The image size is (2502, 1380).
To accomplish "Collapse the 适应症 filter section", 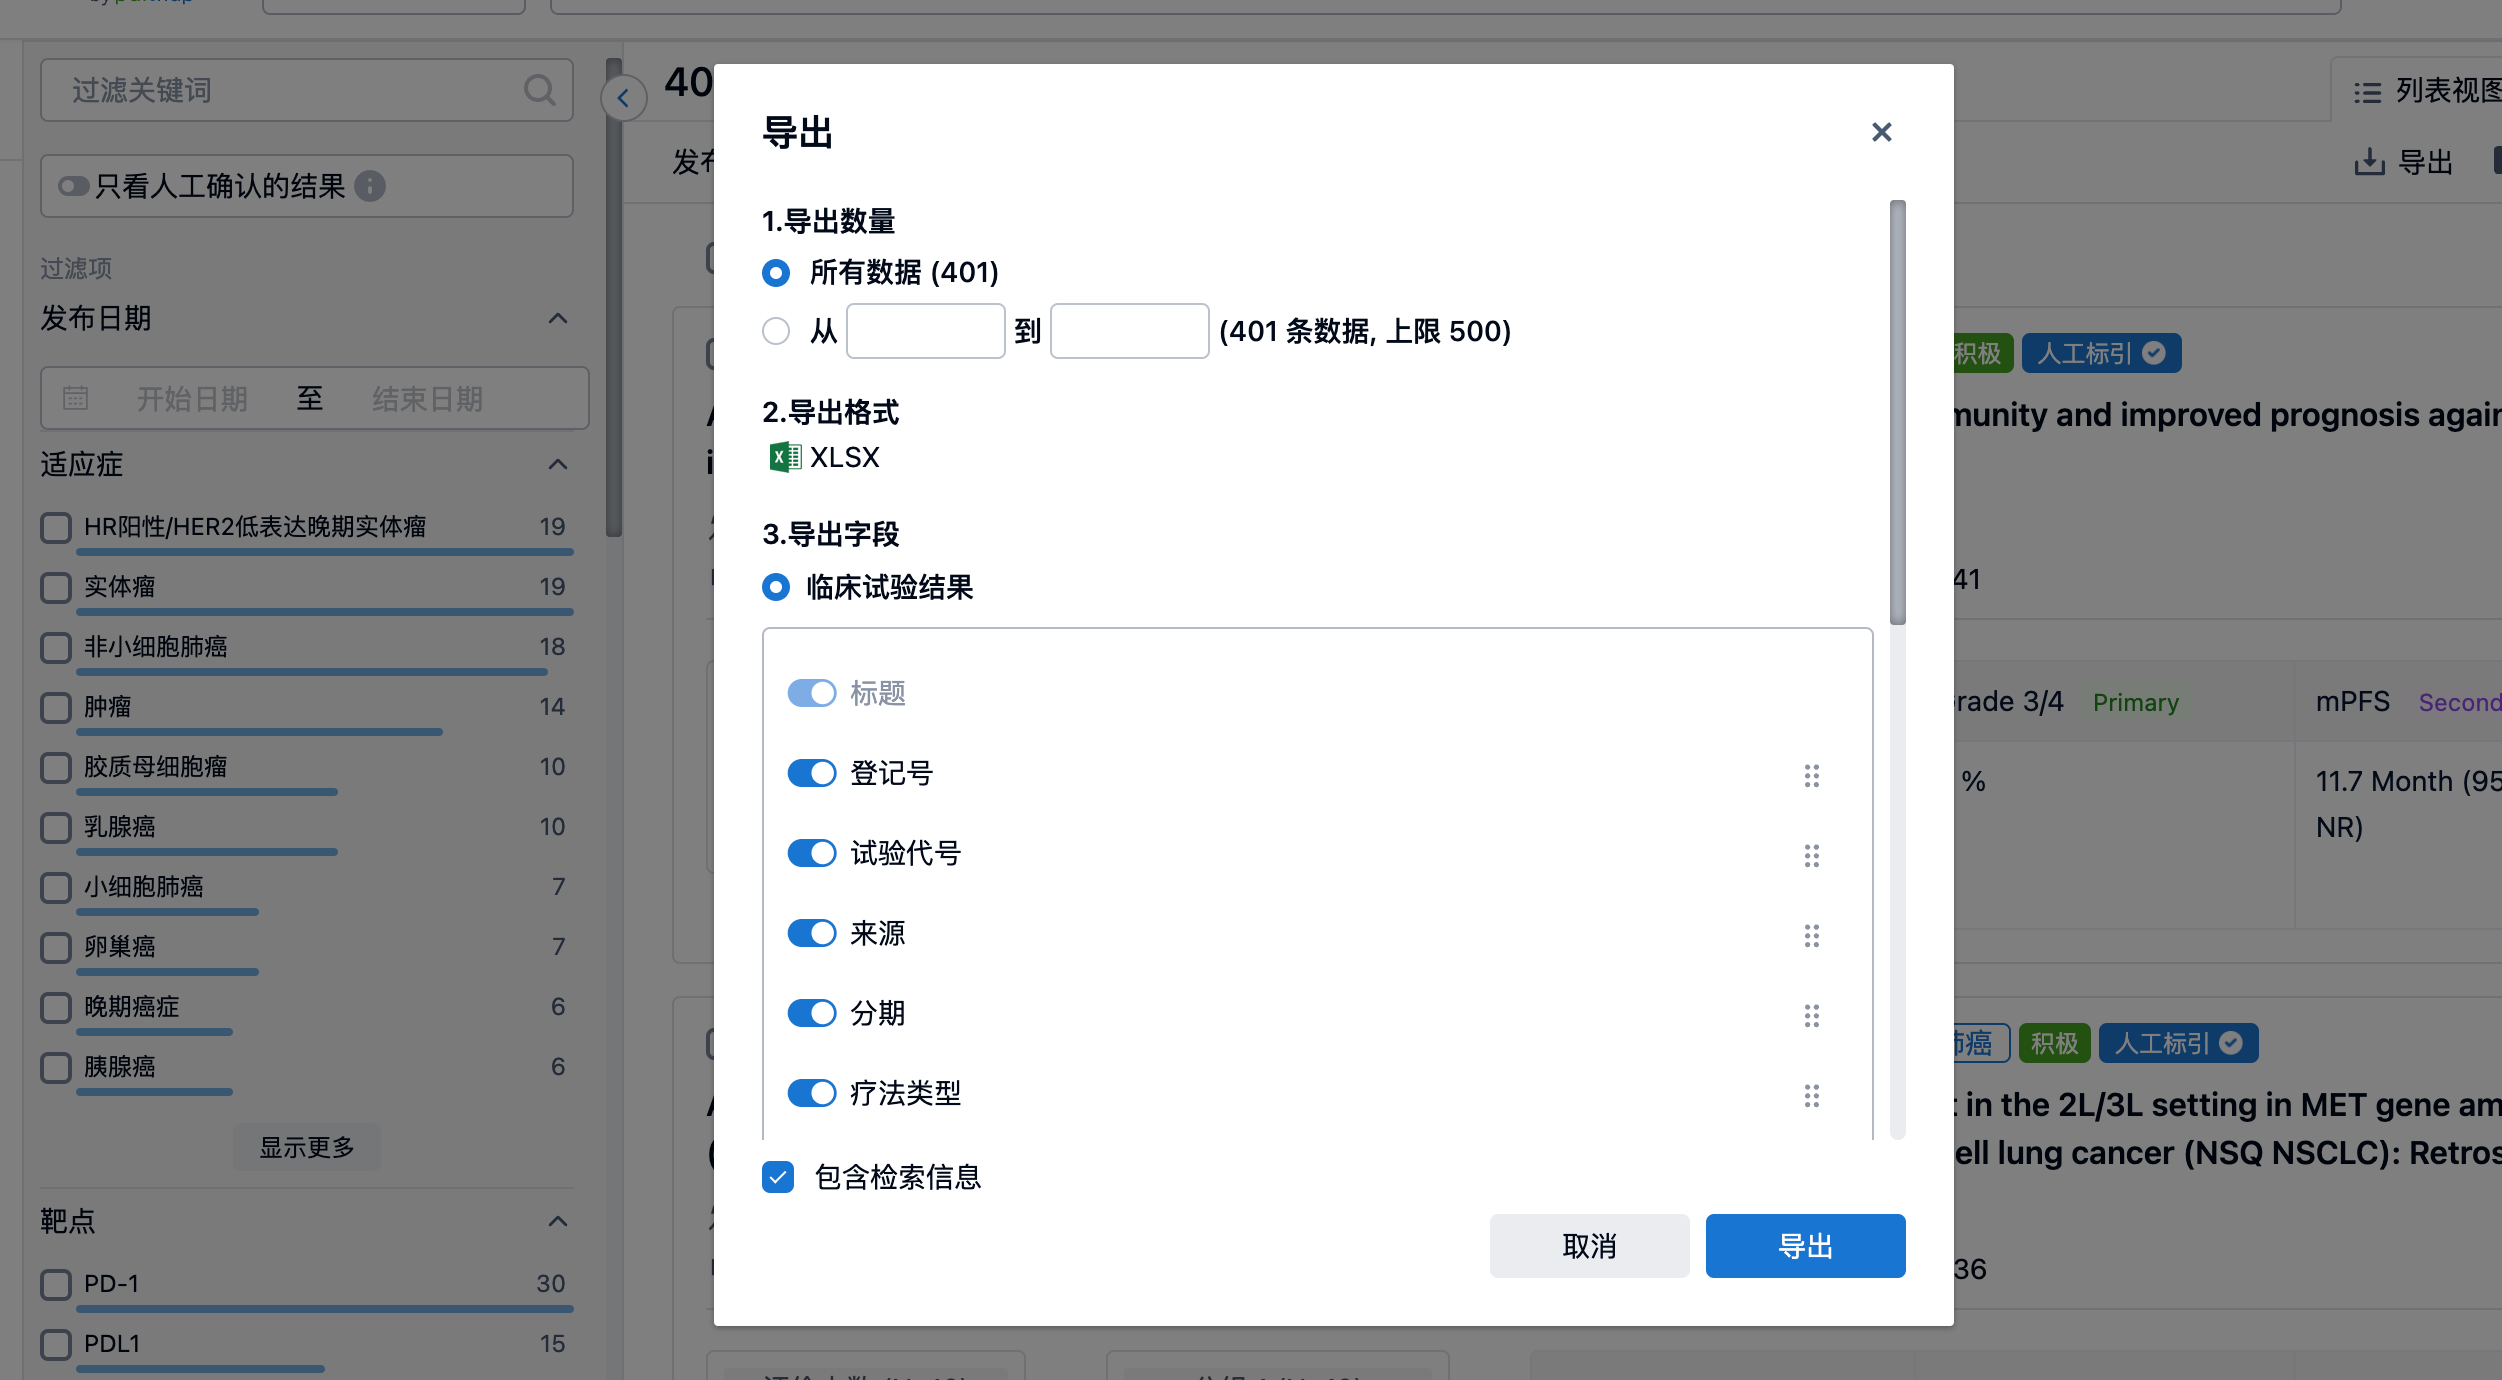I will [558, 464].
